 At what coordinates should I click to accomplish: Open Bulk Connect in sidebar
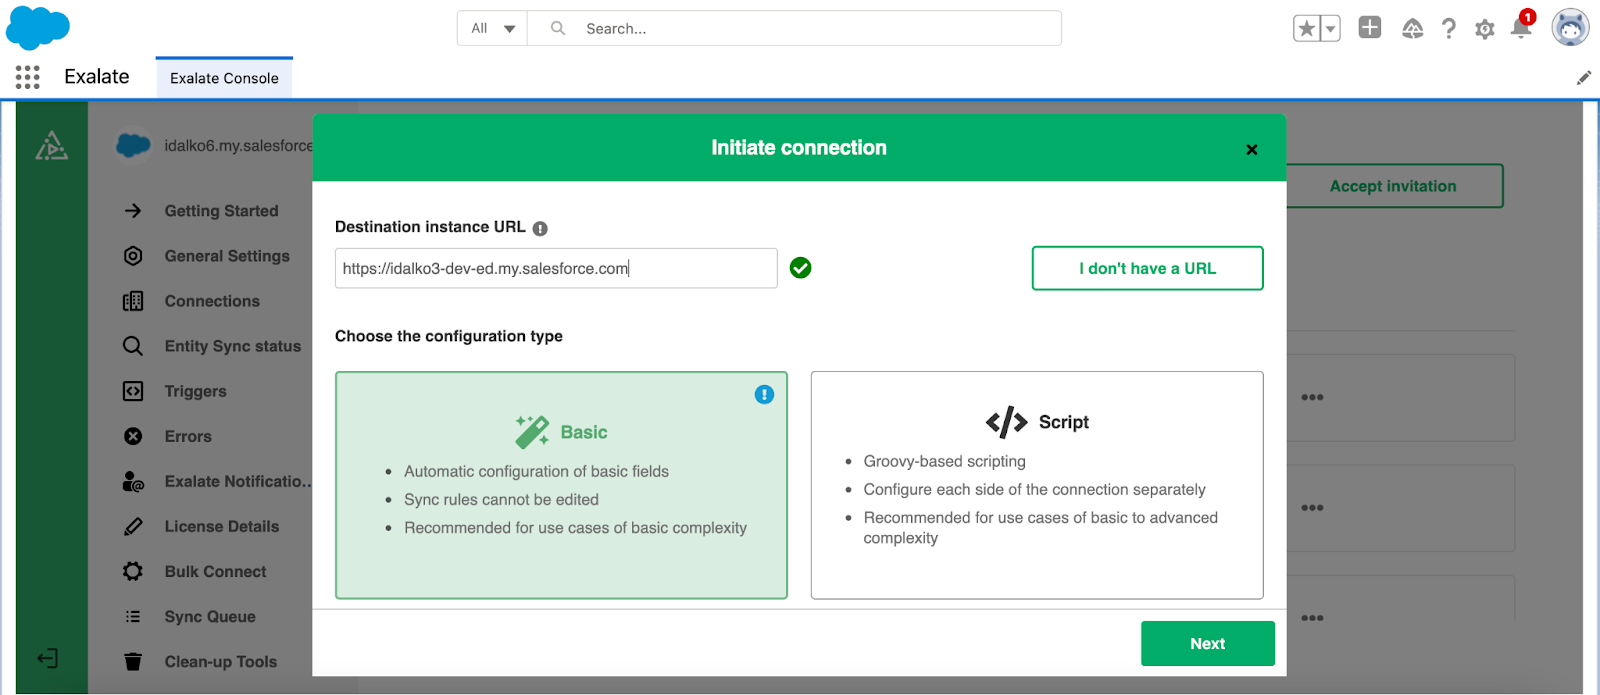pos(215,571)
